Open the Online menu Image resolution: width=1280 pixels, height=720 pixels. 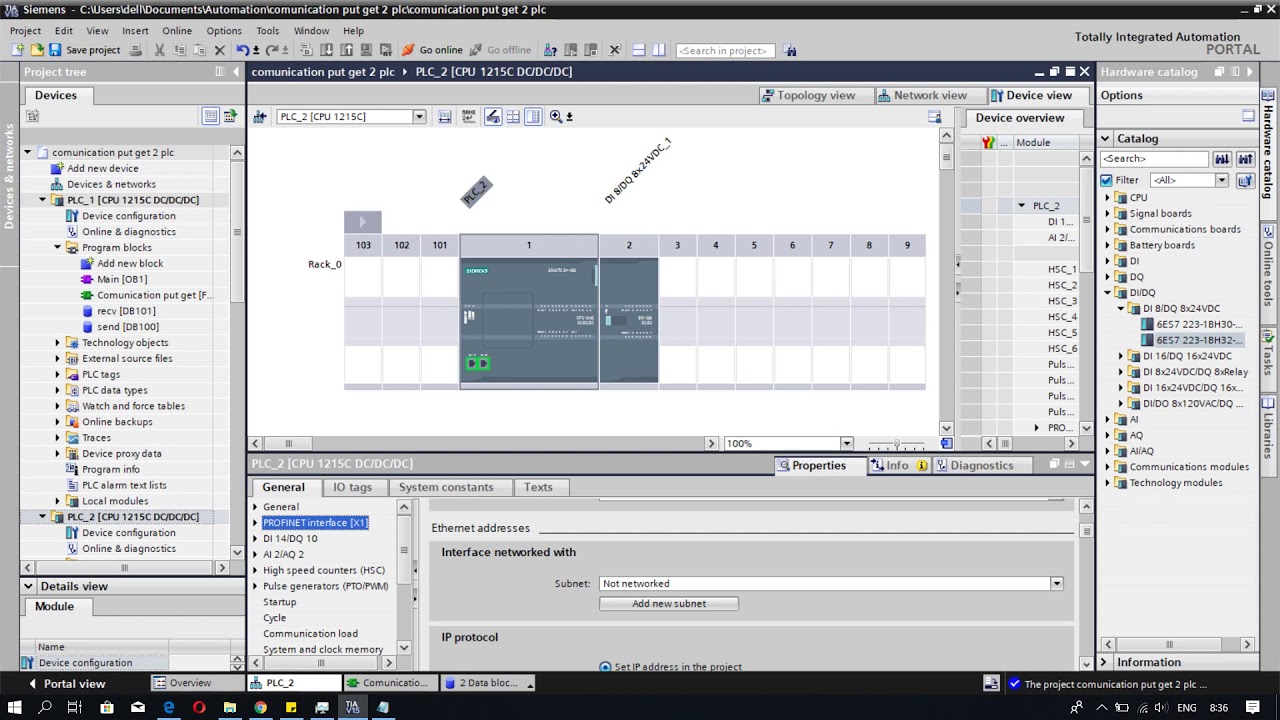(x=177, y=31)
